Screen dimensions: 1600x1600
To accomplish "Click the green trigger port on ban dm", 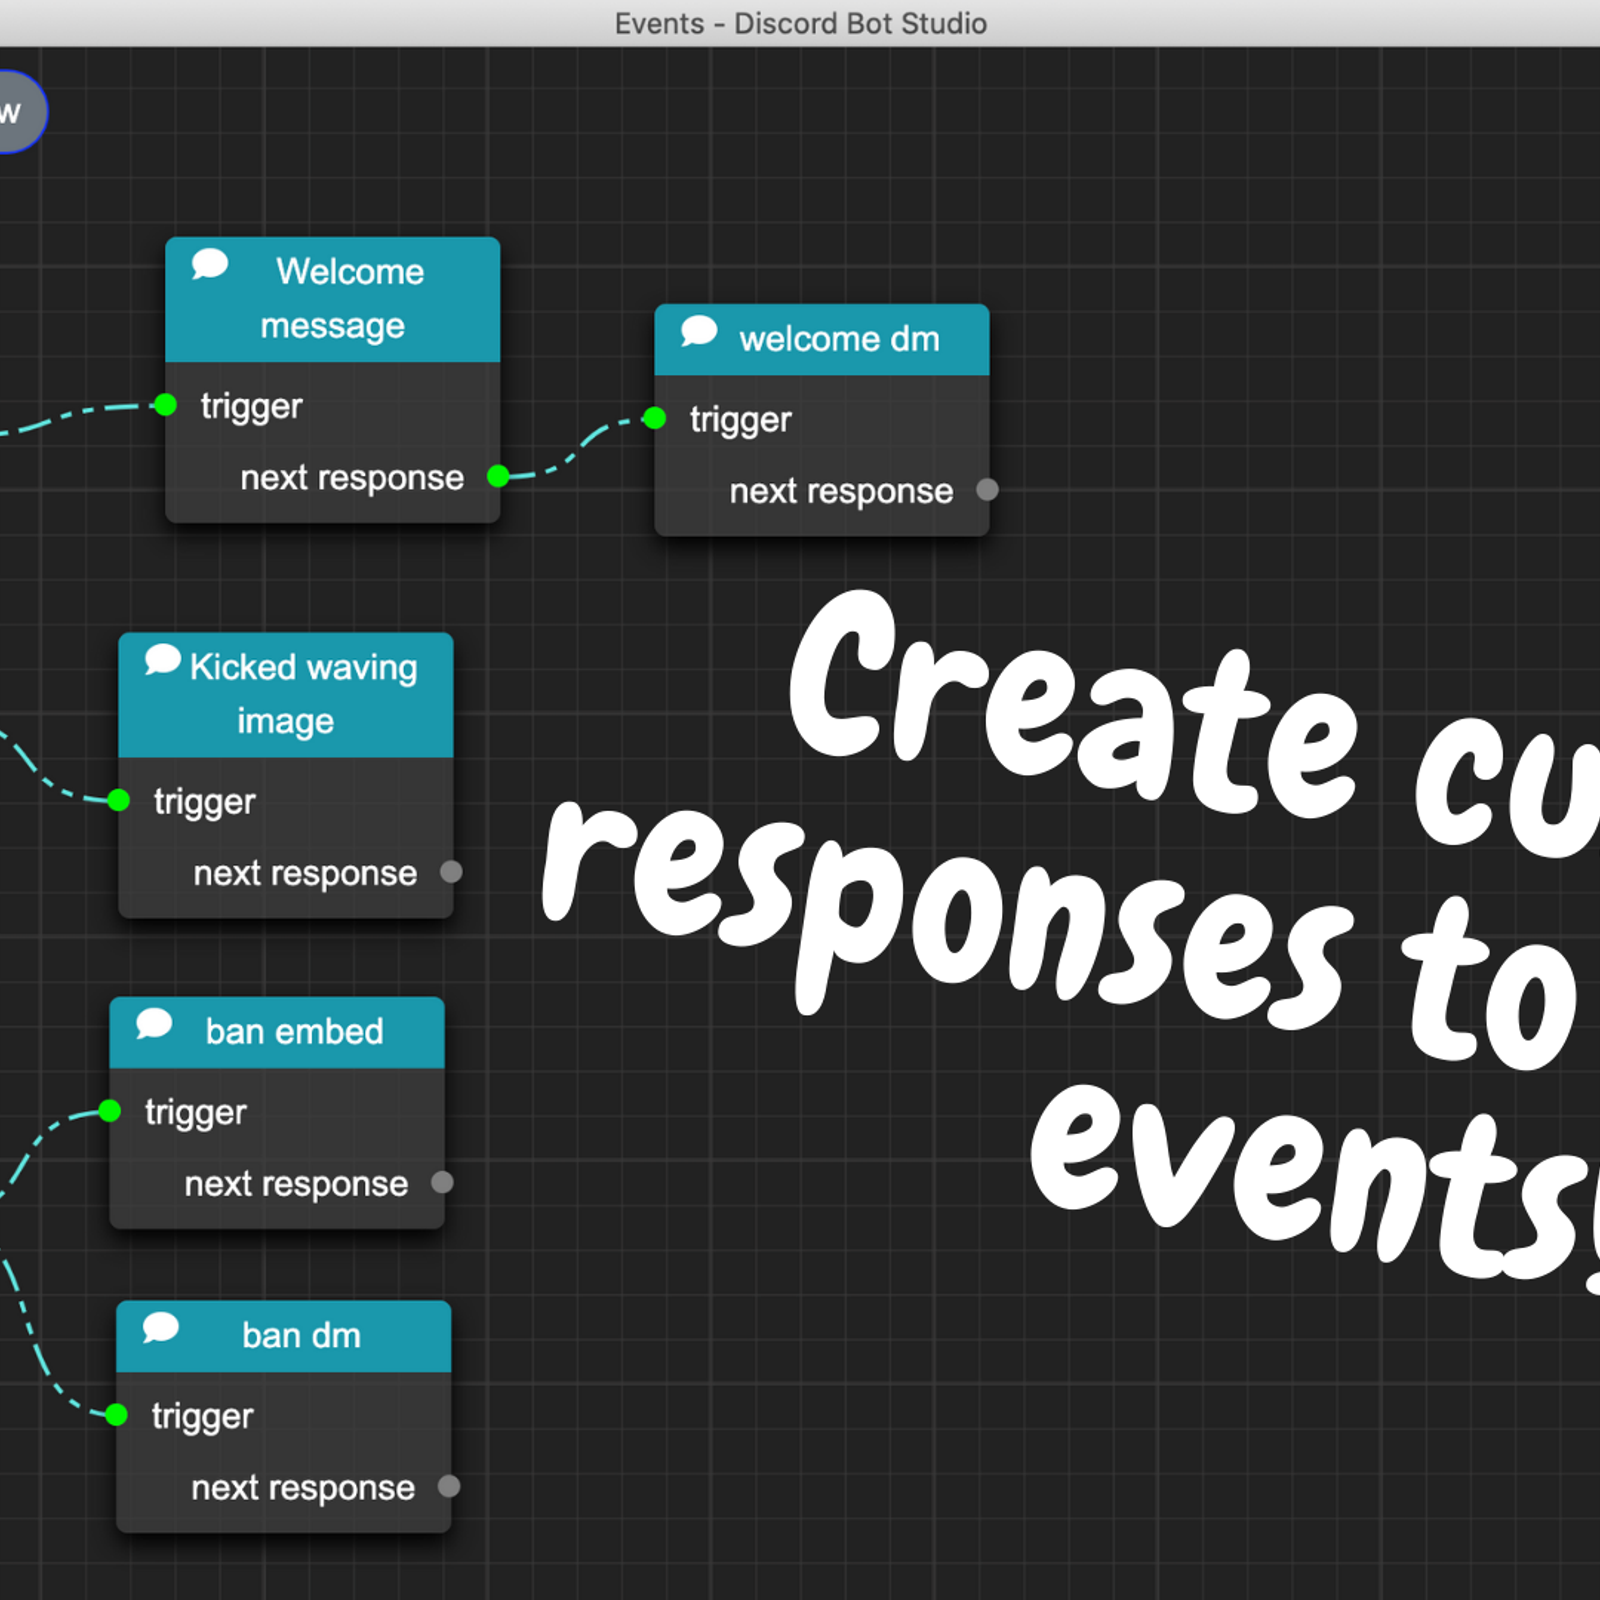I will [117, 1415].
